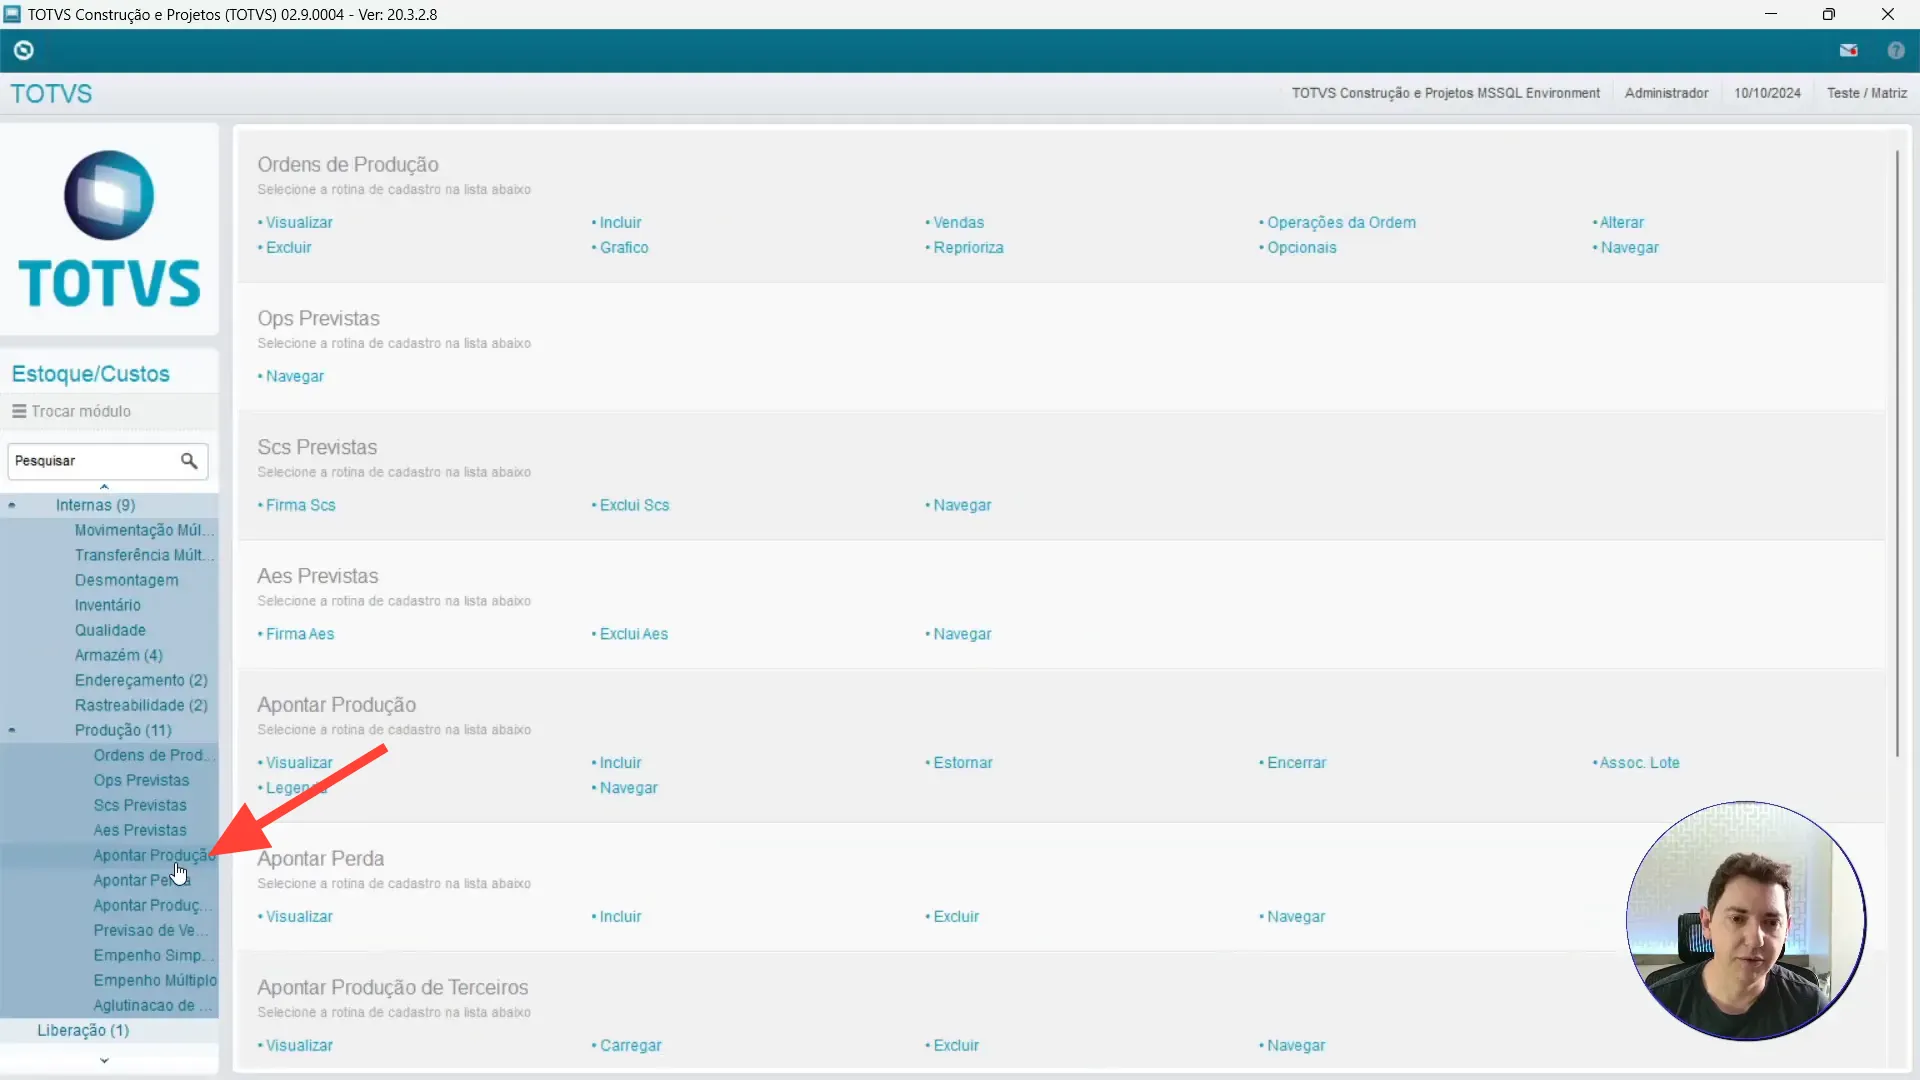Open Transferência Múlt... menu item
This screenshot has width=1920, height=1080.
tap(144, 555)
